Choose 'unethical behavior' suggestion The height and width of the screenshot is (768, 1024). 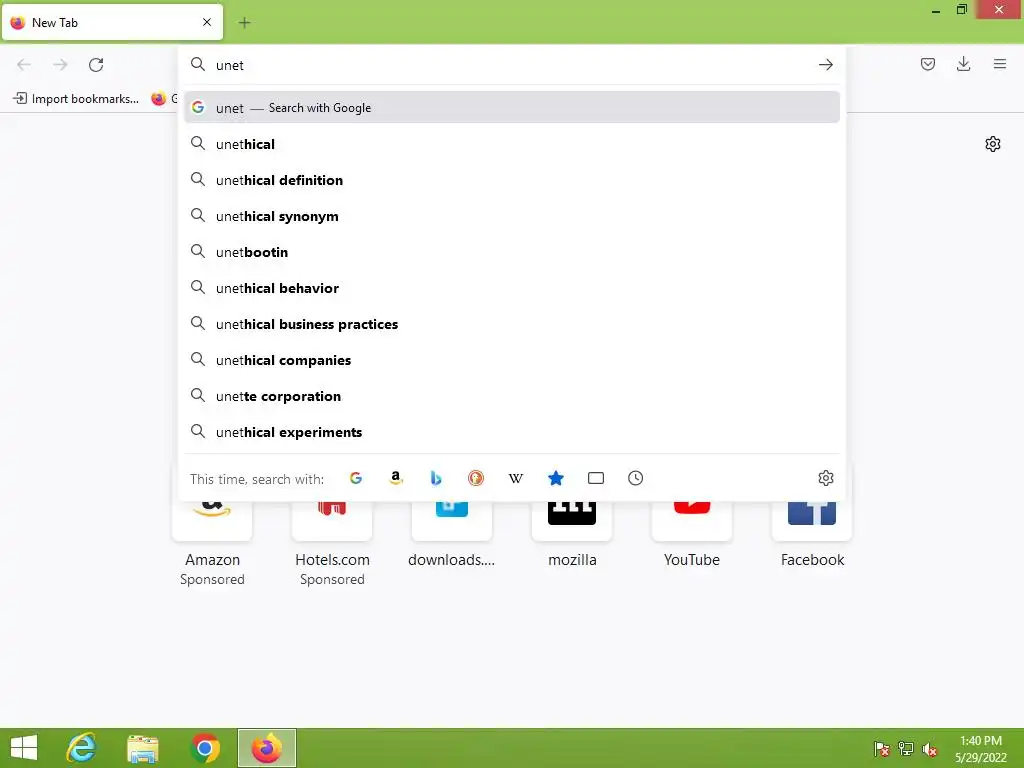pyautogui.click(x=512, y=287)
